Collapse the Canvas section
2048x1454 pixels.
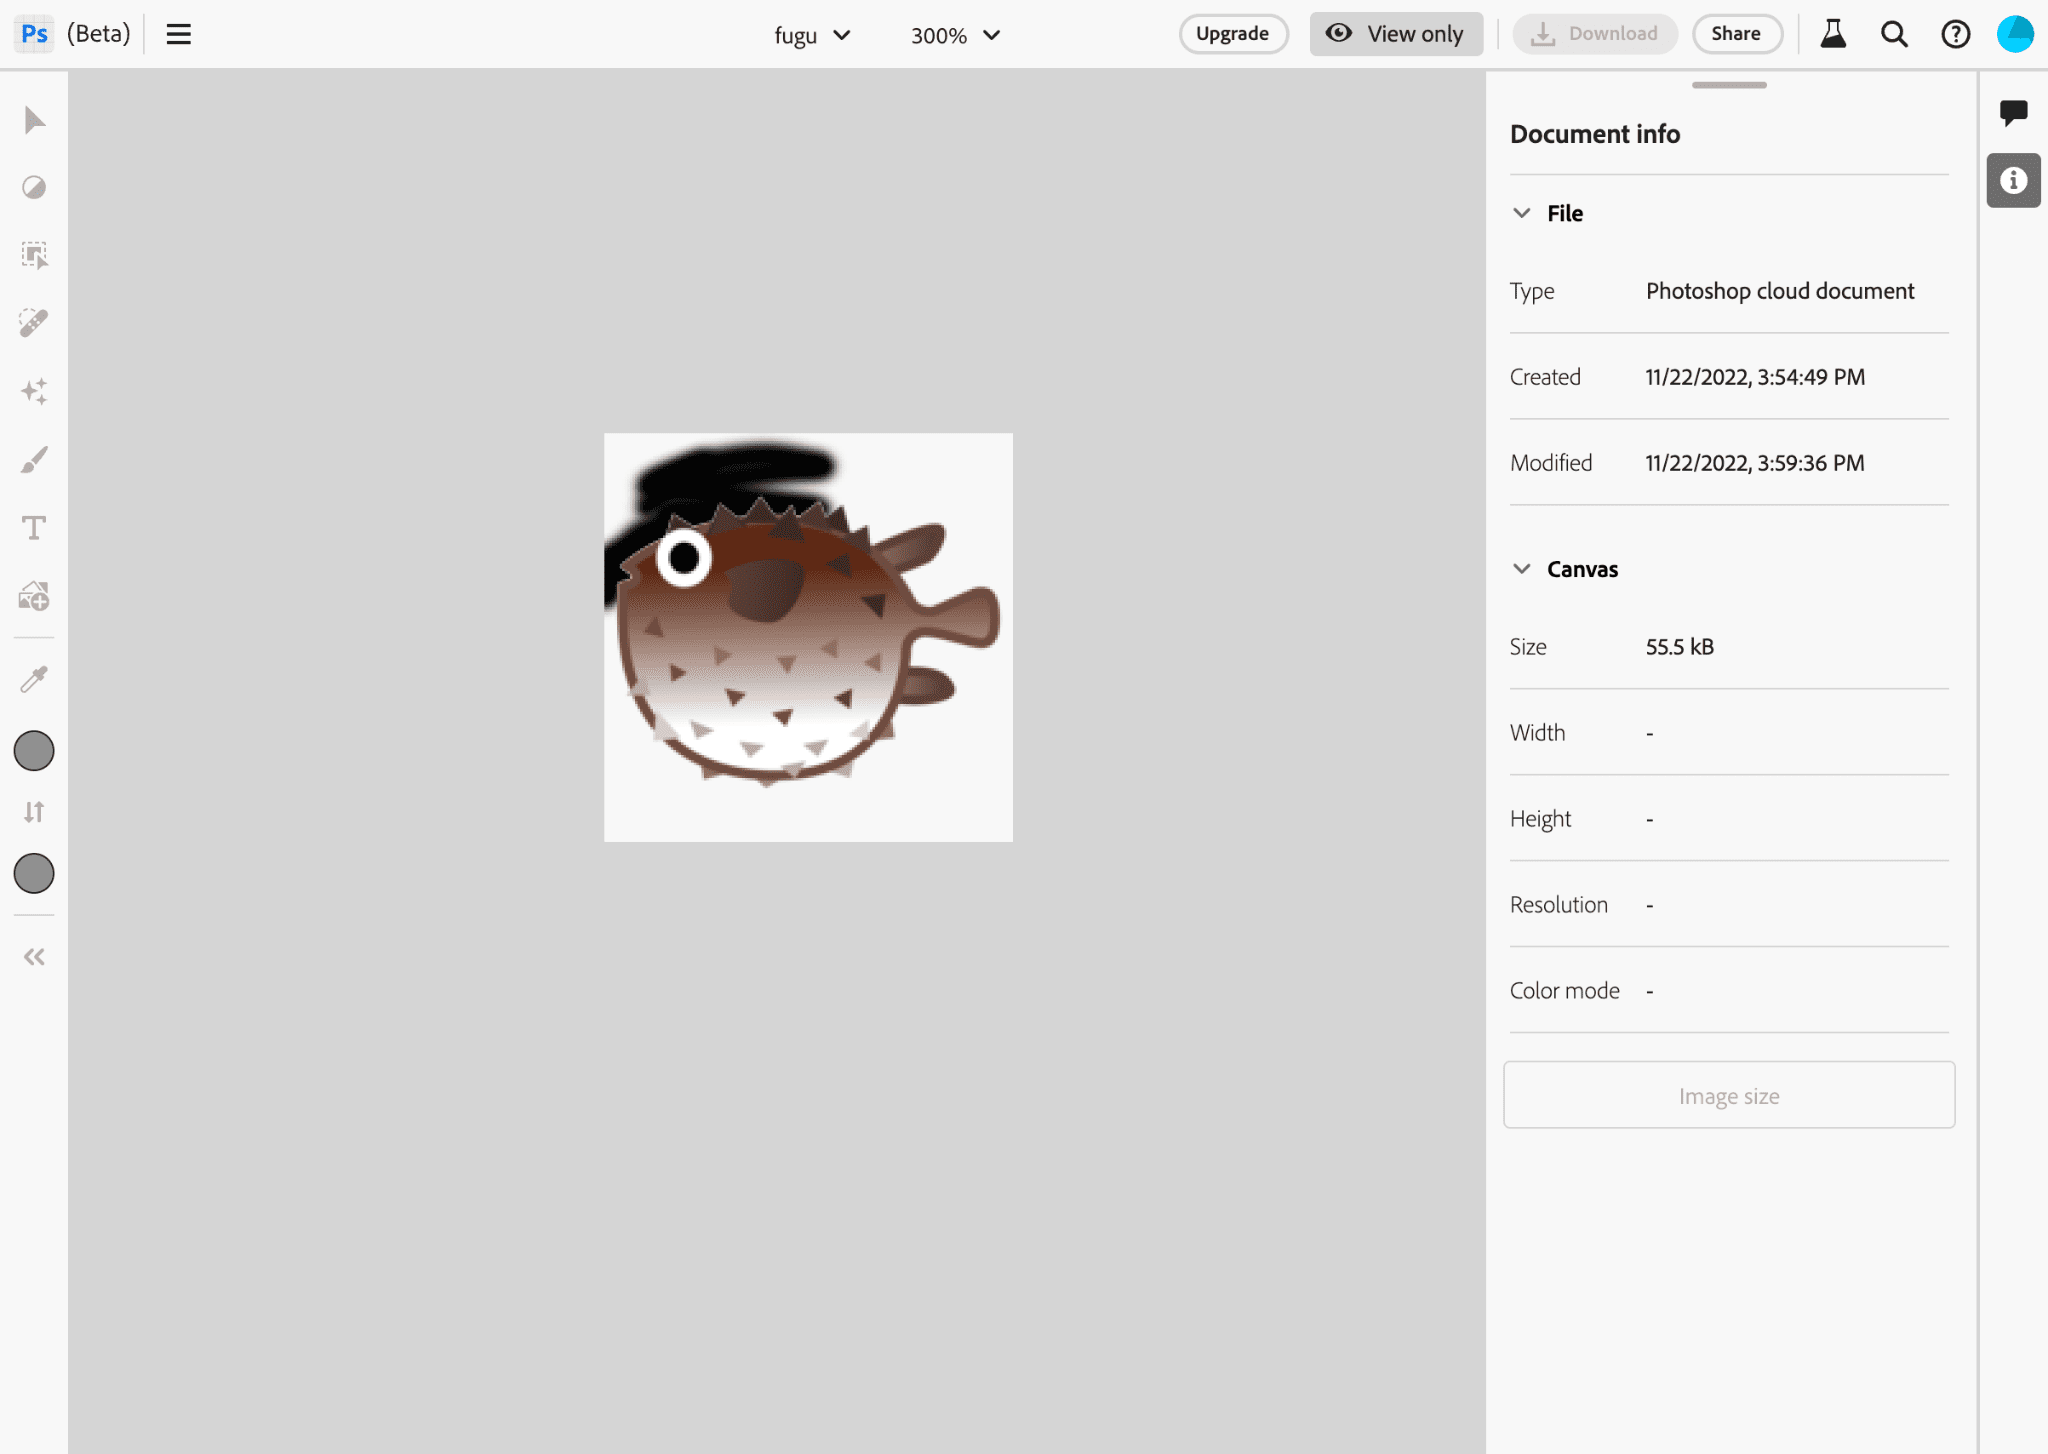[x=1521, y=568]
